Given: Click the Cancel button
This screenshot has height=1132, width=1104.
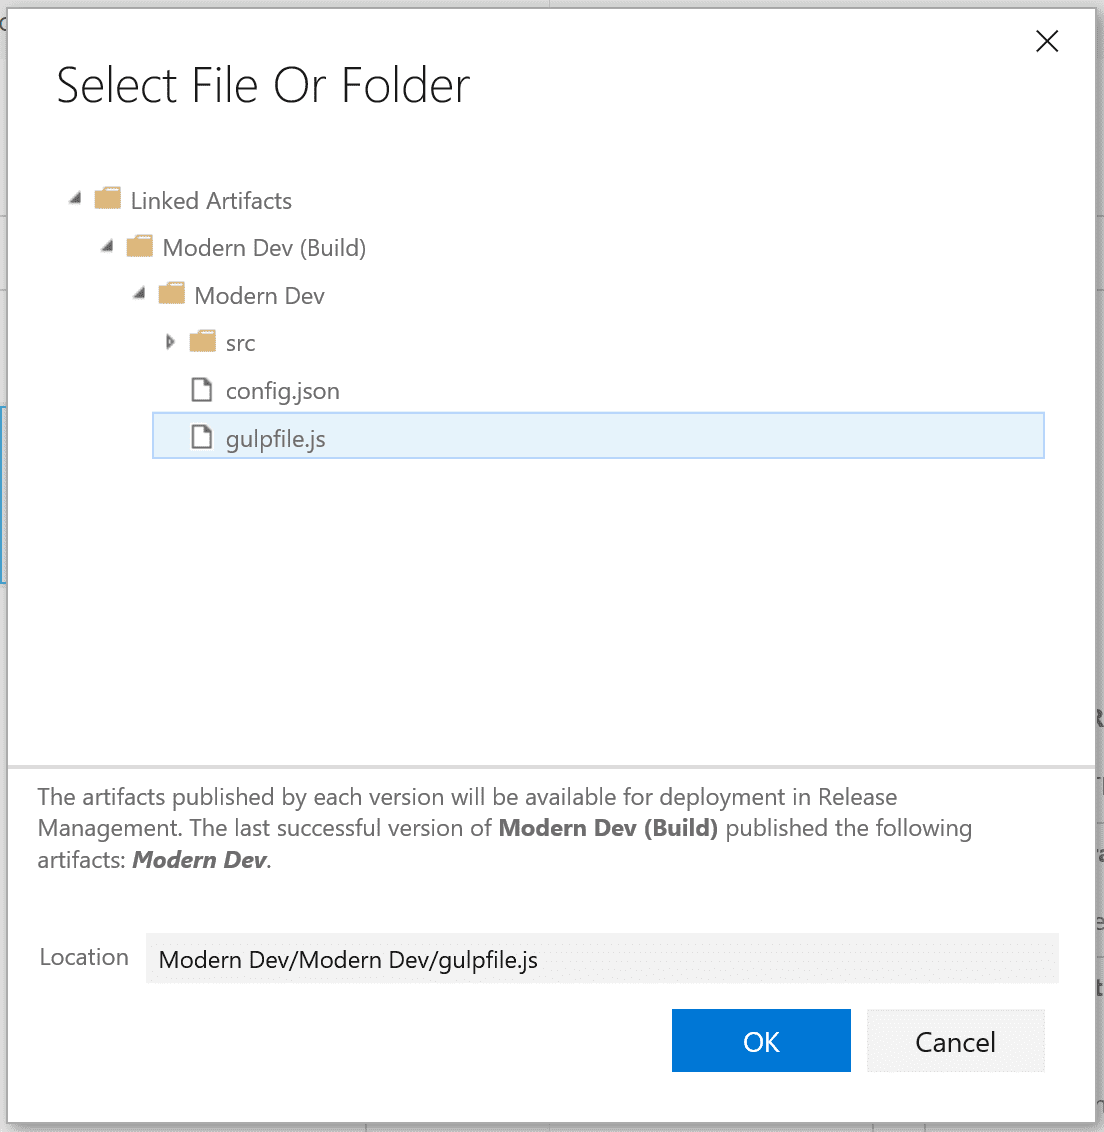Looking at the screenshot, I should pyautogui.click(x=955, y=1040).
